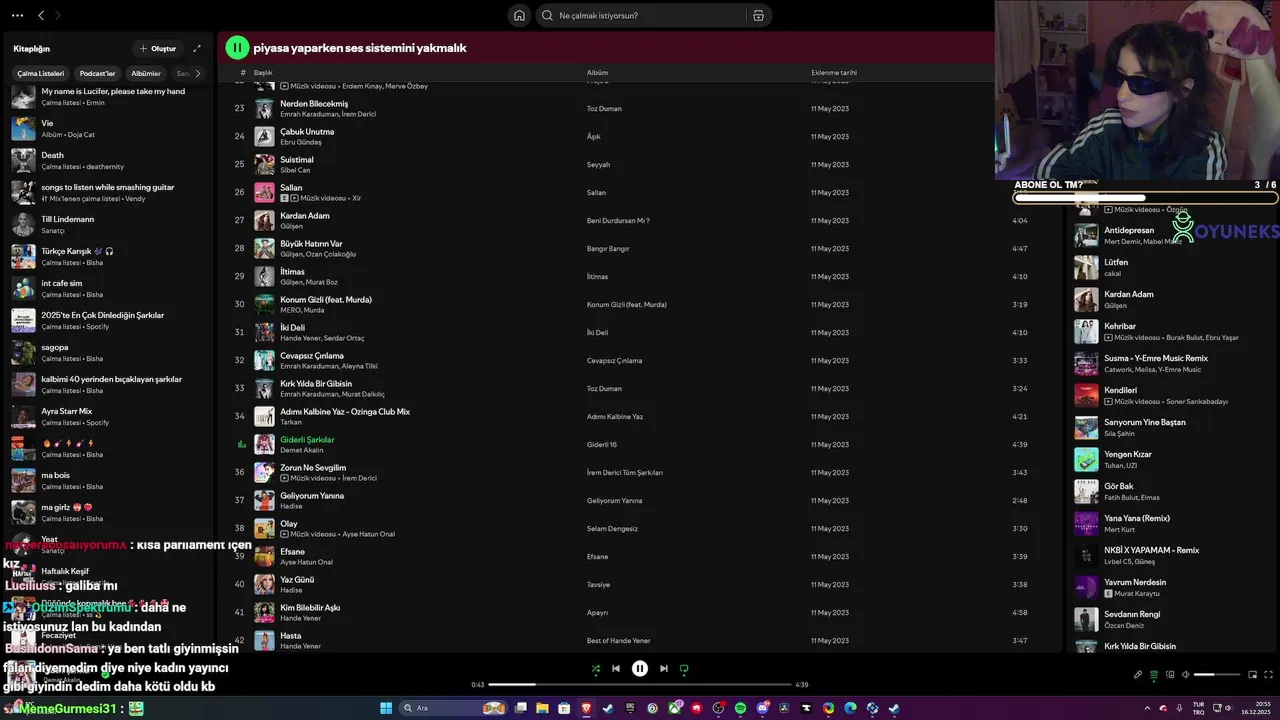Open Ayra Starr Mix playlist
The width and height of the screenshot is (1280, 720).
click(110, 416)
